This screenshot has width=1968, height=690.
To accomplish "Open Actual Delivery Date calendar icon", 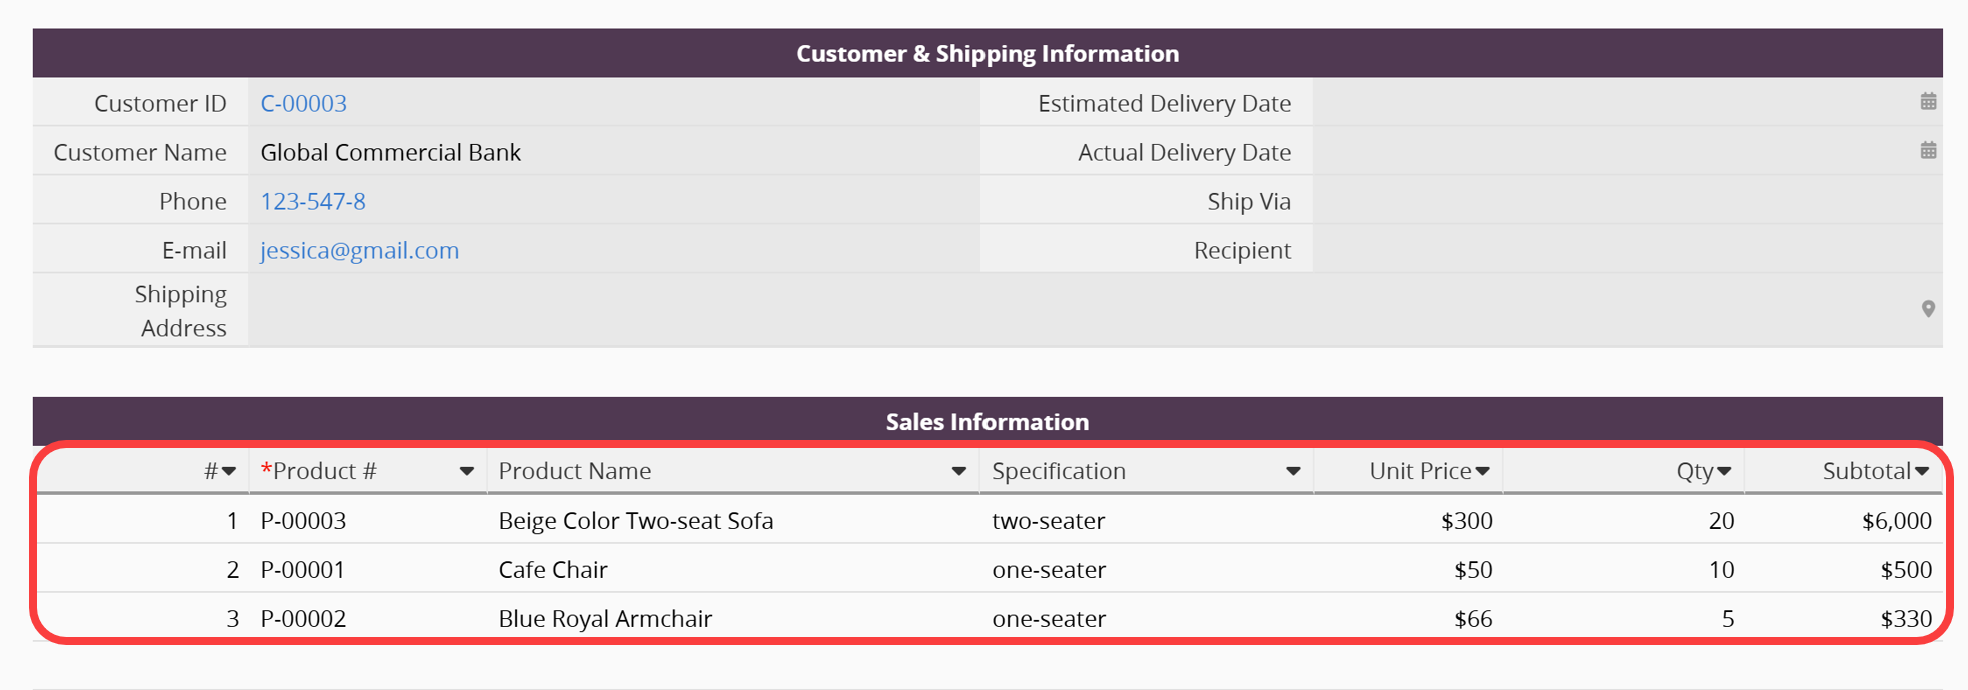I will (1928, 151).
